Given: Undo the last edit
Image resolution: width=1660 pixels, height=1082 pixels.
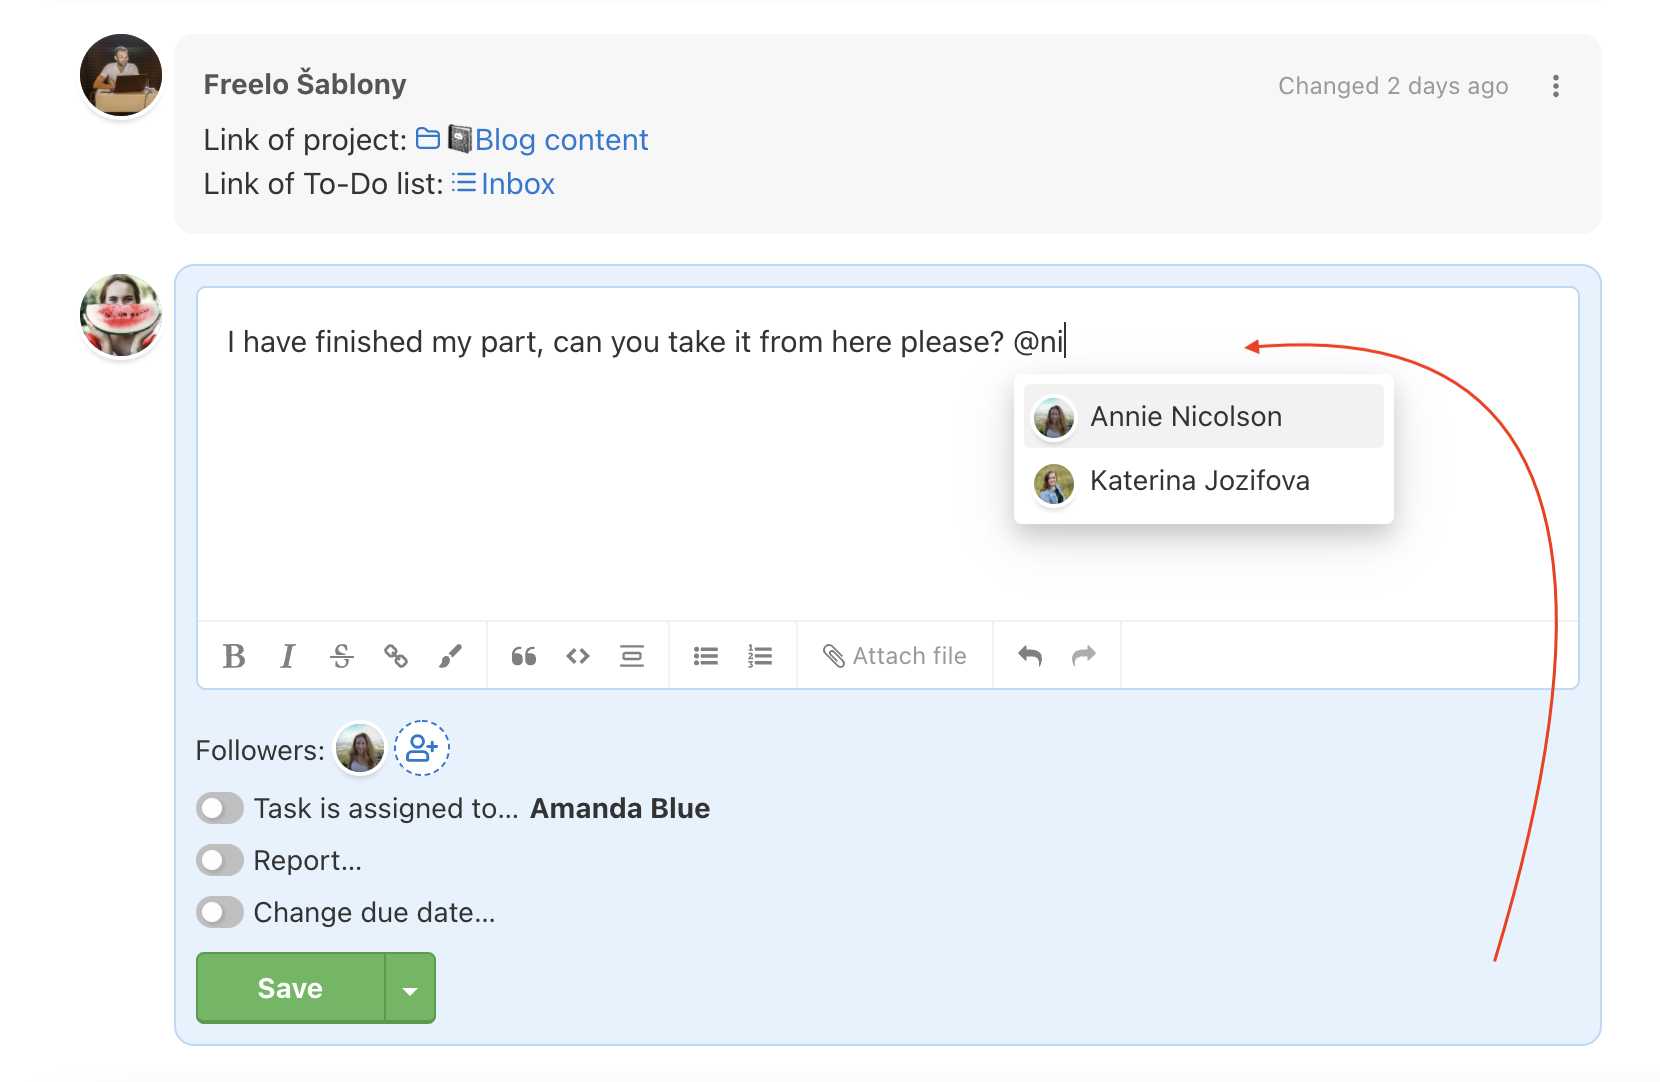Looking at the screenshot, I should (1030, 656).
